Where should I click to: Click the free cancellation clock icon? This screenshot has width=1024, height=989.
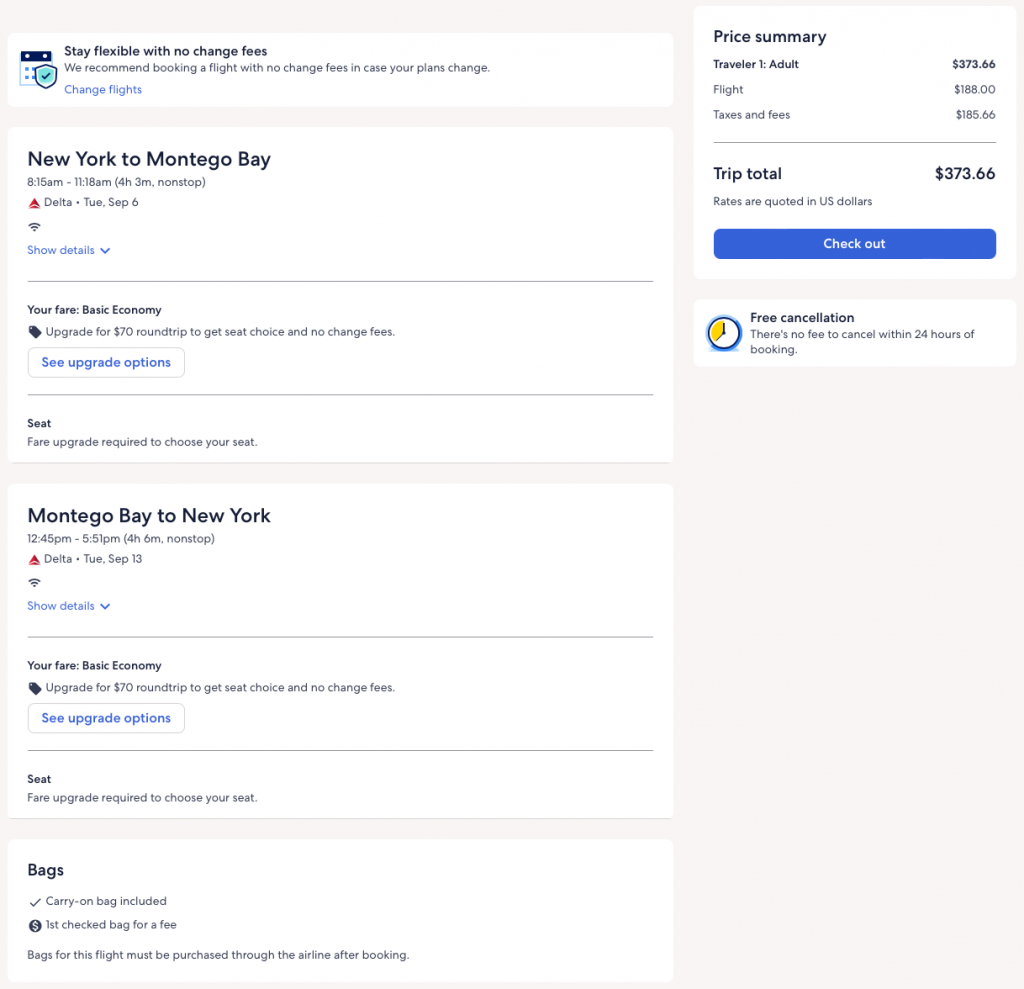tap(723, 333)
